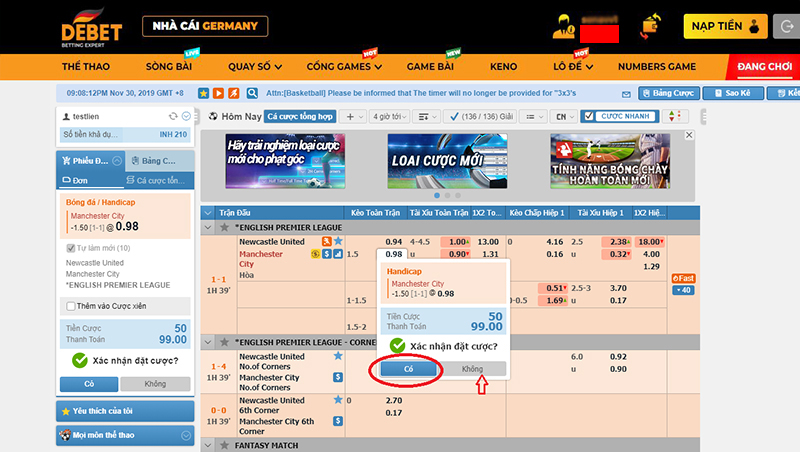
Task: Select the second carousel dot
Action: click(447, 195)
